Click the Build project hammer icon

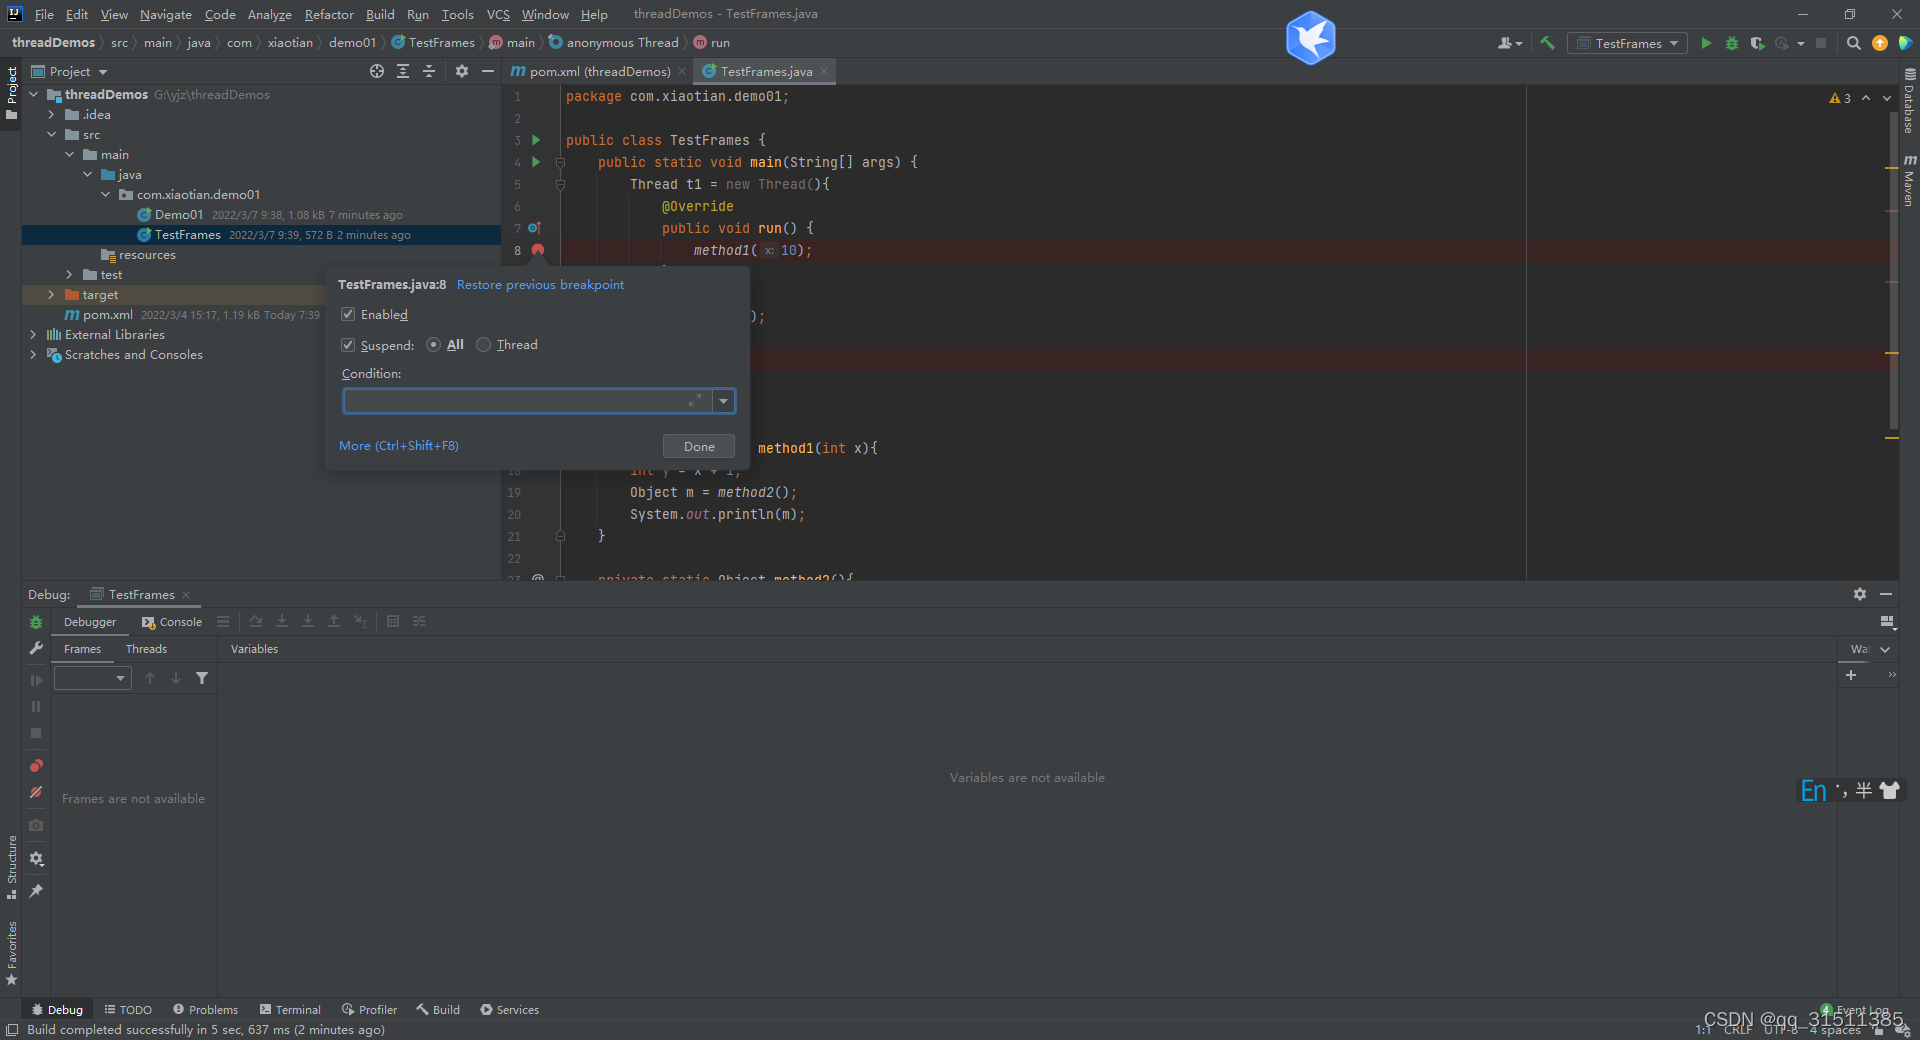[1547, 43]
